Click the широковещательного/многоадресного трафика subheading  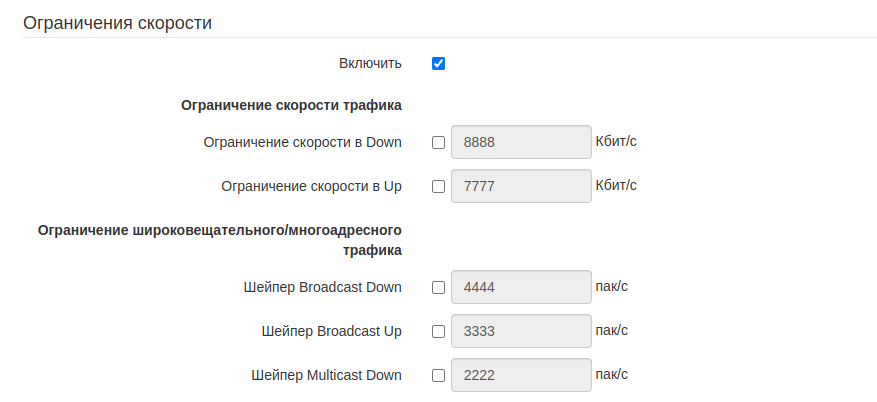click(x=220, y=240)
